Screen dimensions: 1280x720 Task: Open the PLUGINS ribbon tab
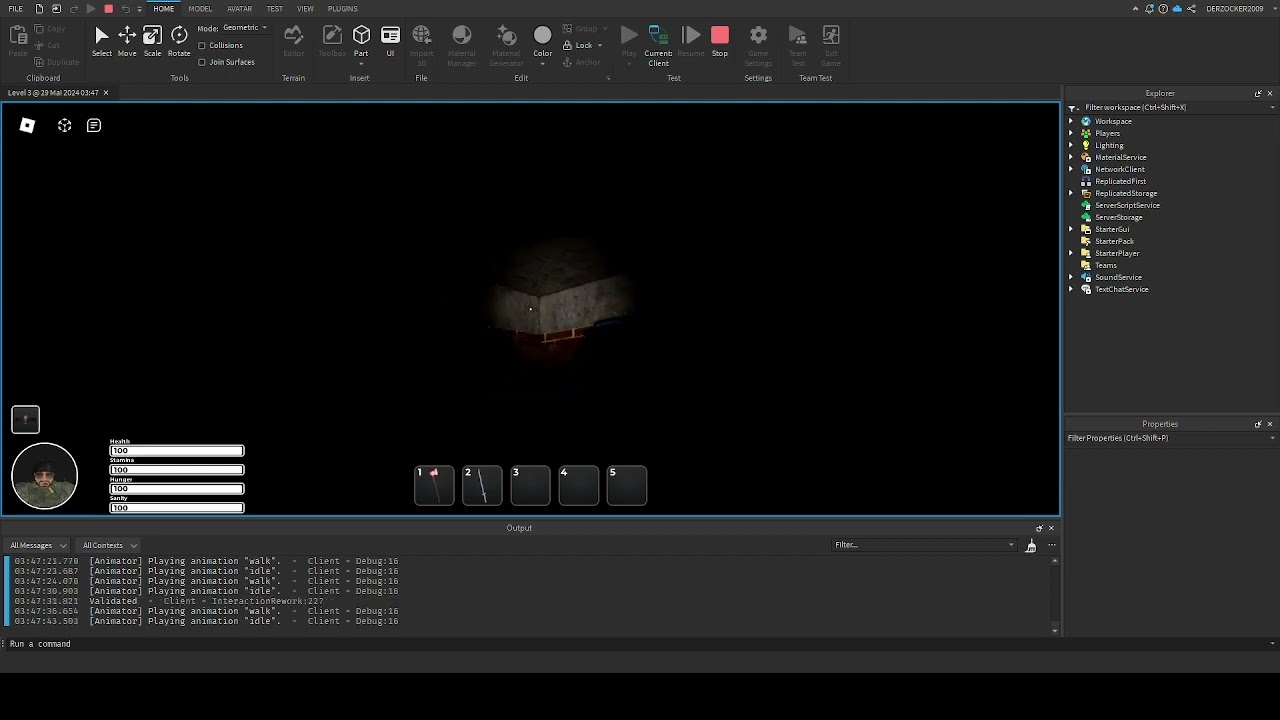[342, 9]
